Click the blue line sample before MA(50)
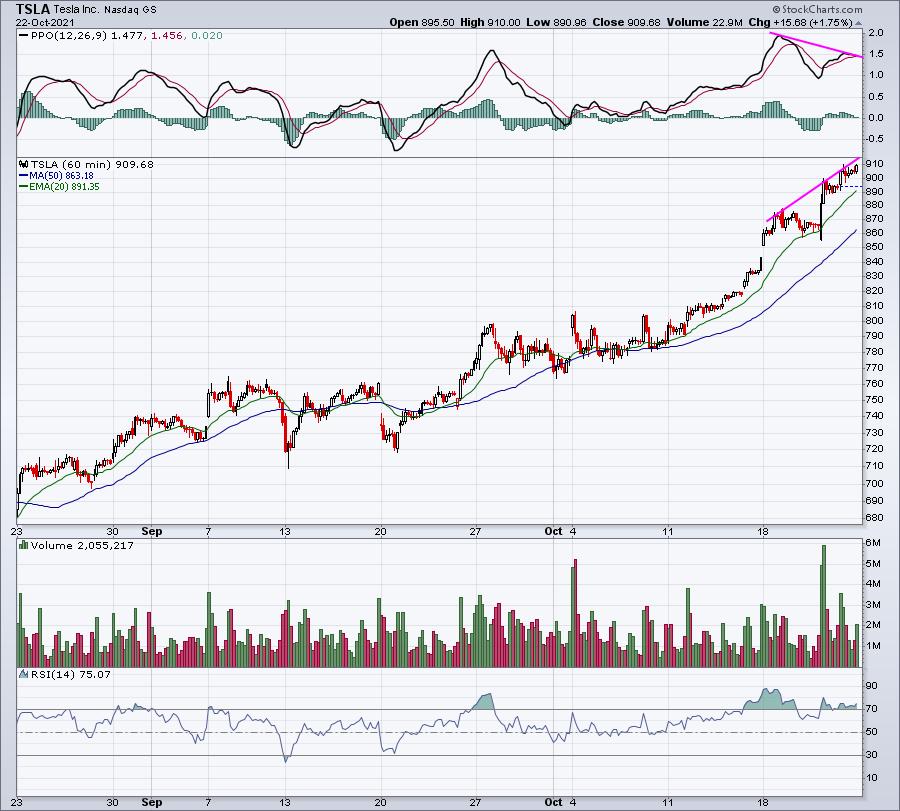The height and width of the screenshot is (811, 900). [24, 176]
